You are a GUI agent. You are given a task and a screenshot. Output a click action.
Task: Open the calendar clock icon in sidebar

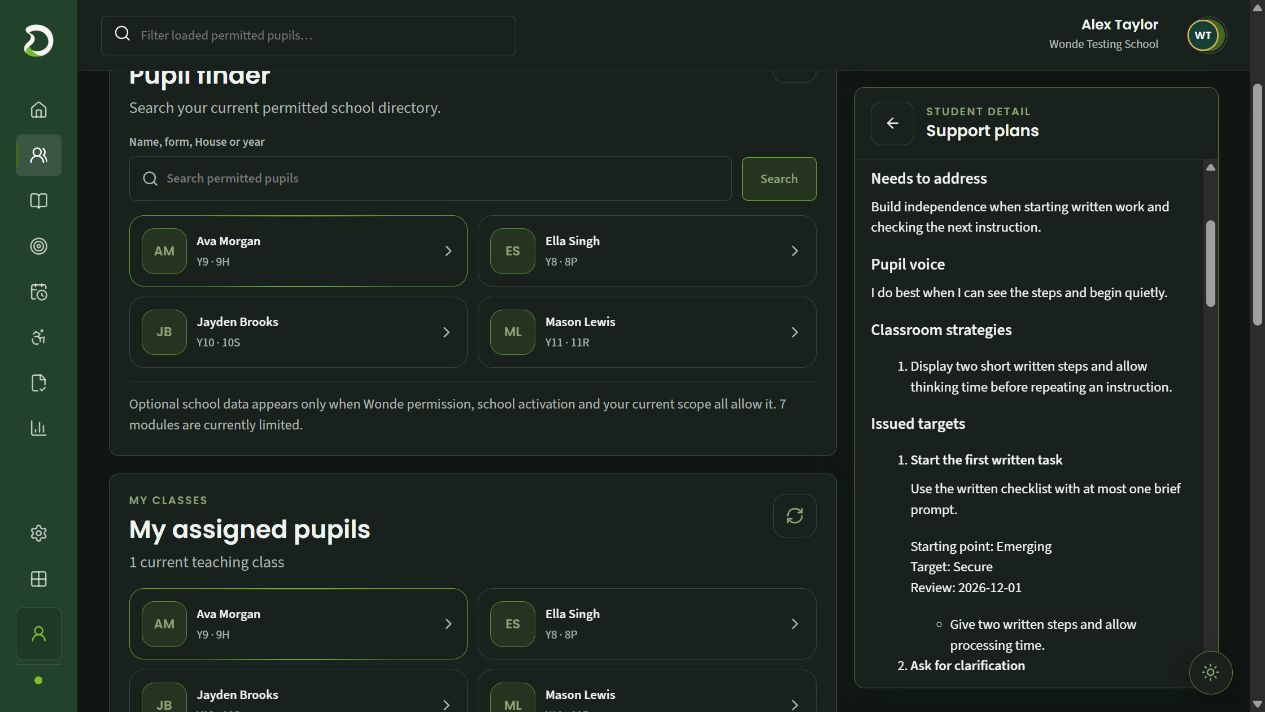pyautogui.click(x=38, y=292)
